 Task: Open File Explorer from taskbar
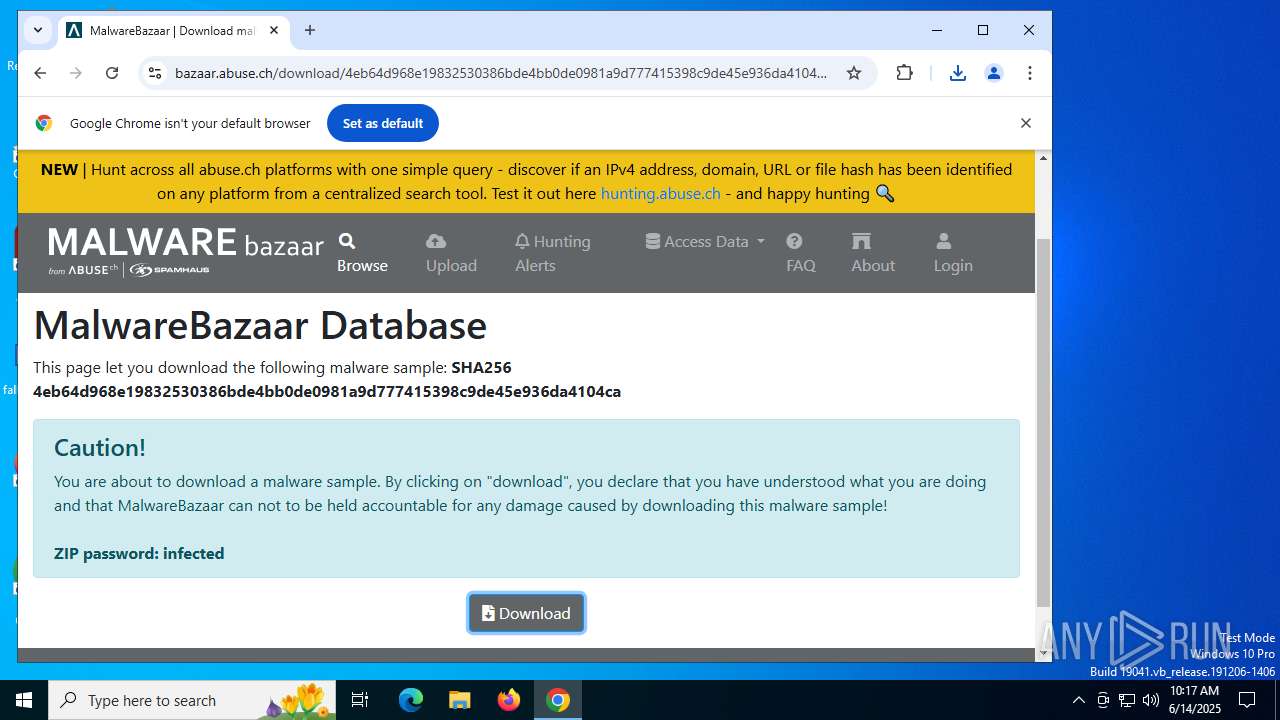click(460, 700)
